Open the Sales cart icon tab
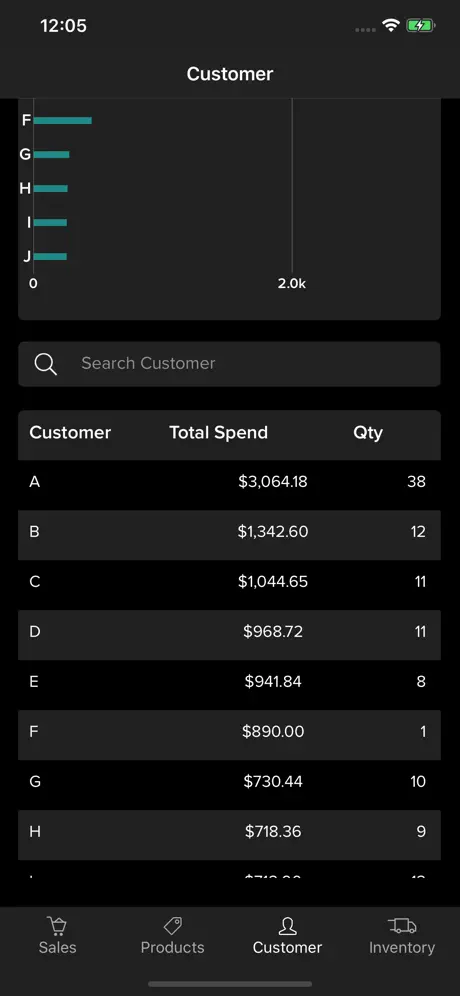The height and width of the screenshot is (996, 460). pyautogui.click(x=57, y=926)
